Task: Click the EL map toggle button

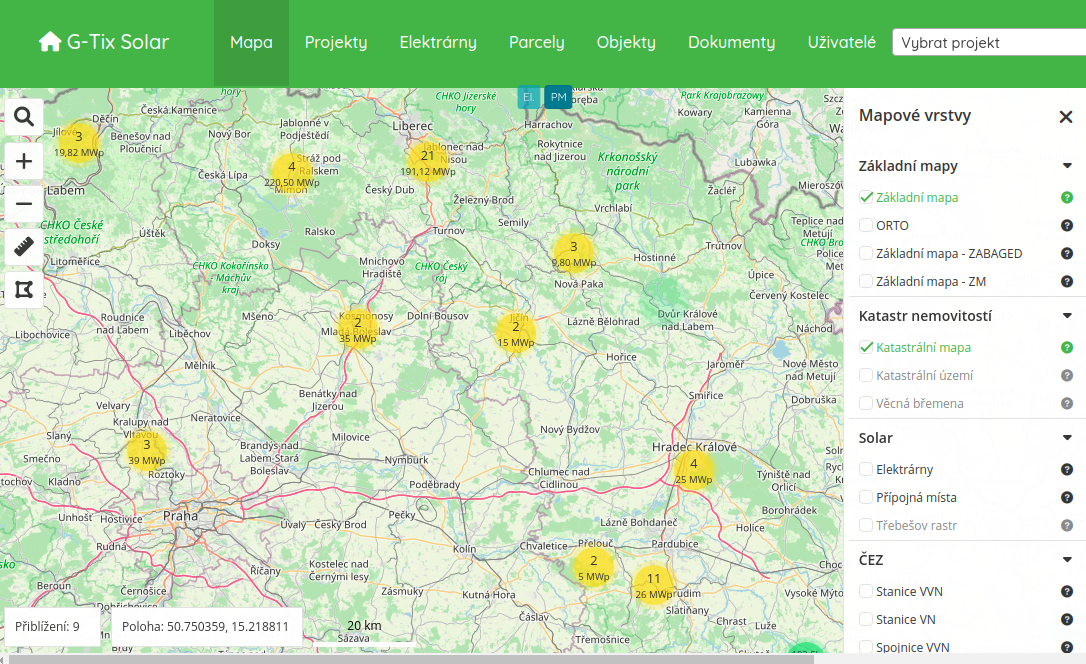Action: [x=528, y=97]
